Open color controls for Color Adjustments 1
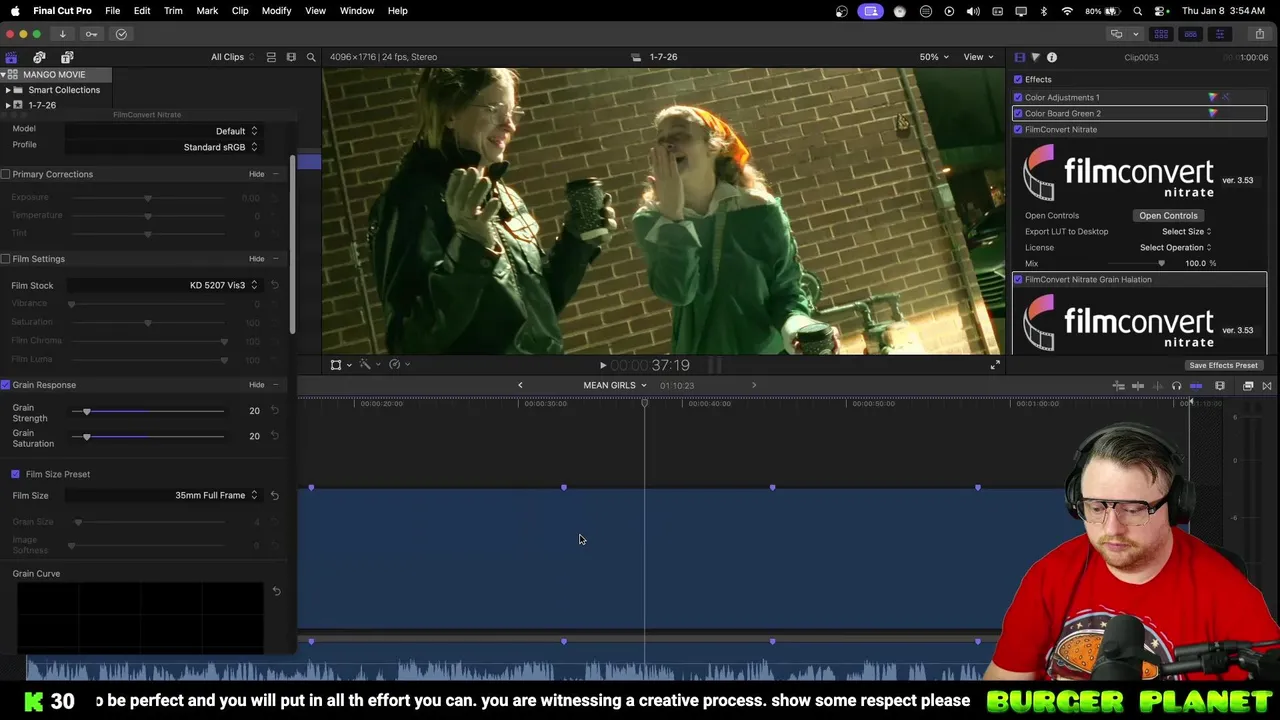1280x720 pixels. [1213, 97]
